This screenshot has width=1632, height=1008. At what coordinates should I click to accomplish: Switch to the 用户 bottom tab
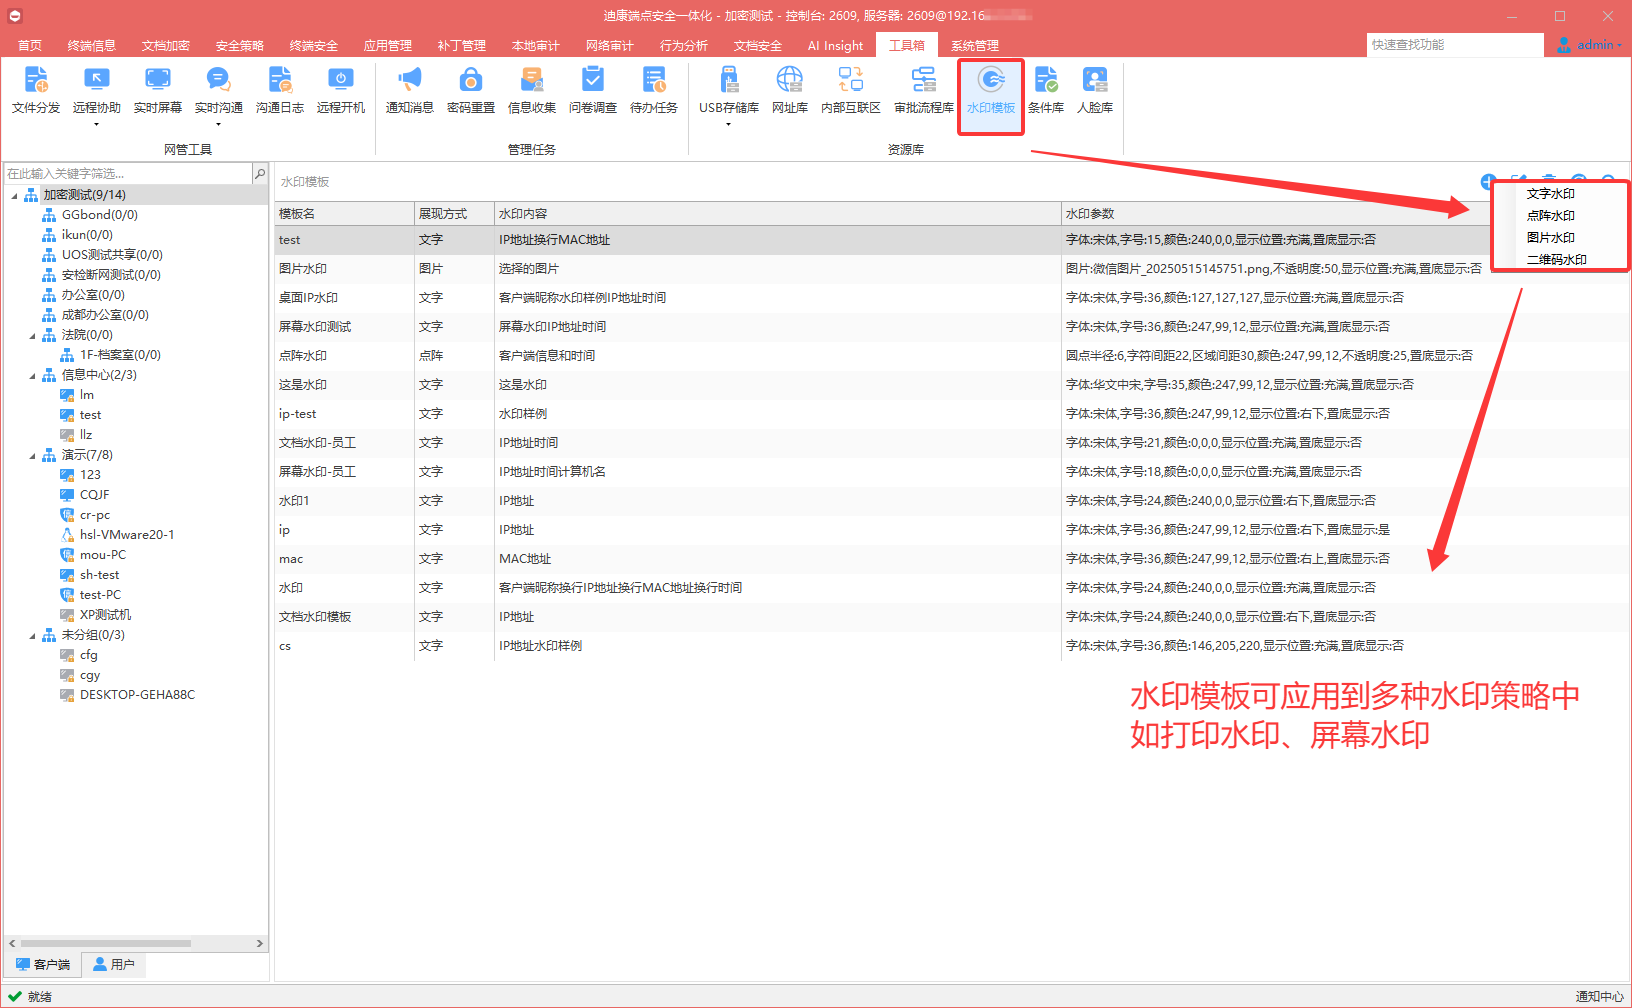(x=114, y=964)
